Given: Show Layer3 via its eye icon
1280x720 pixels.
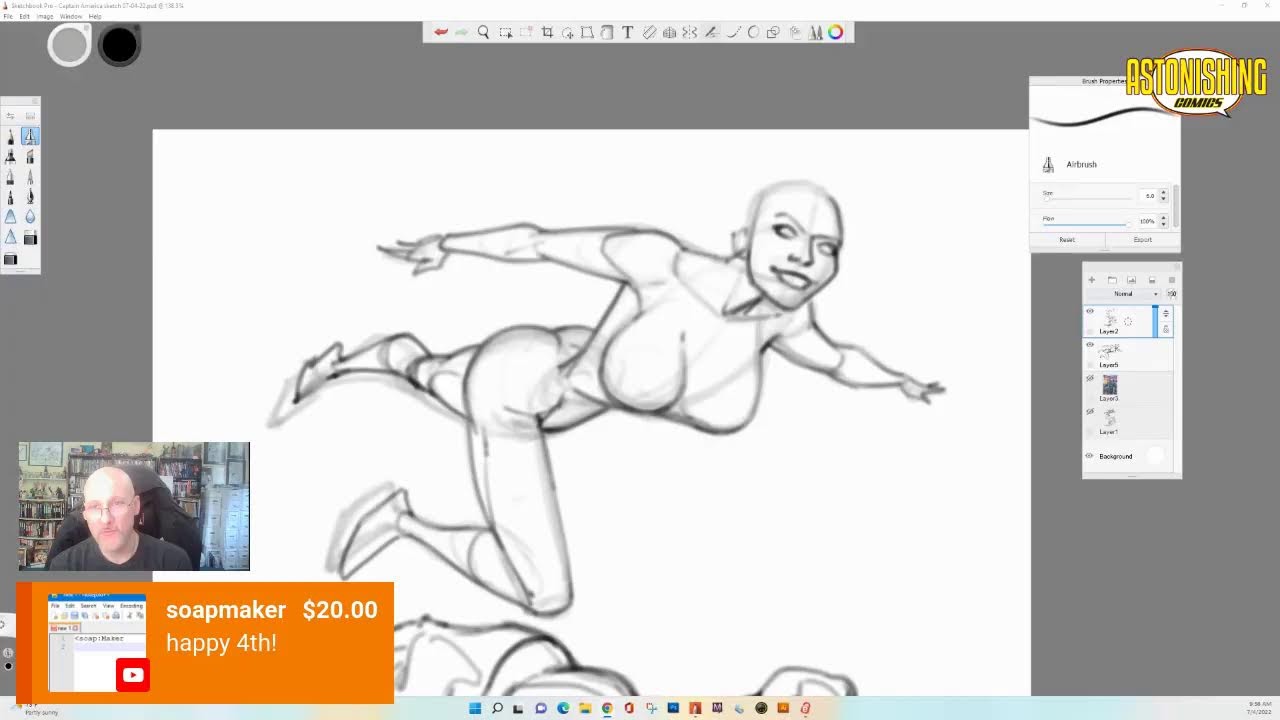Looking at the screenshot, I should coord(1090,378).
